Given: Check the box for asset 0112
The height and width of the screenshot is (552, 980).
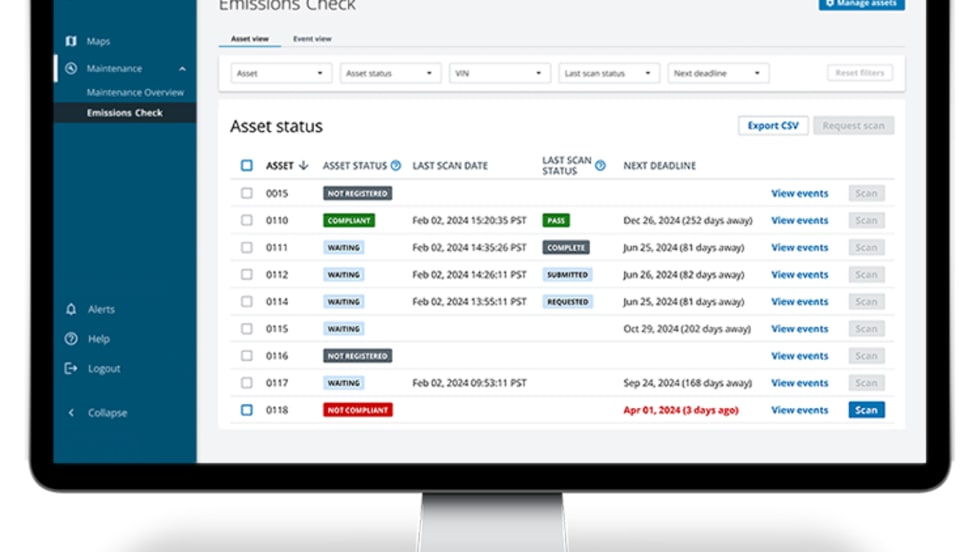Looking at the screenshot, I should pos(247,274).
